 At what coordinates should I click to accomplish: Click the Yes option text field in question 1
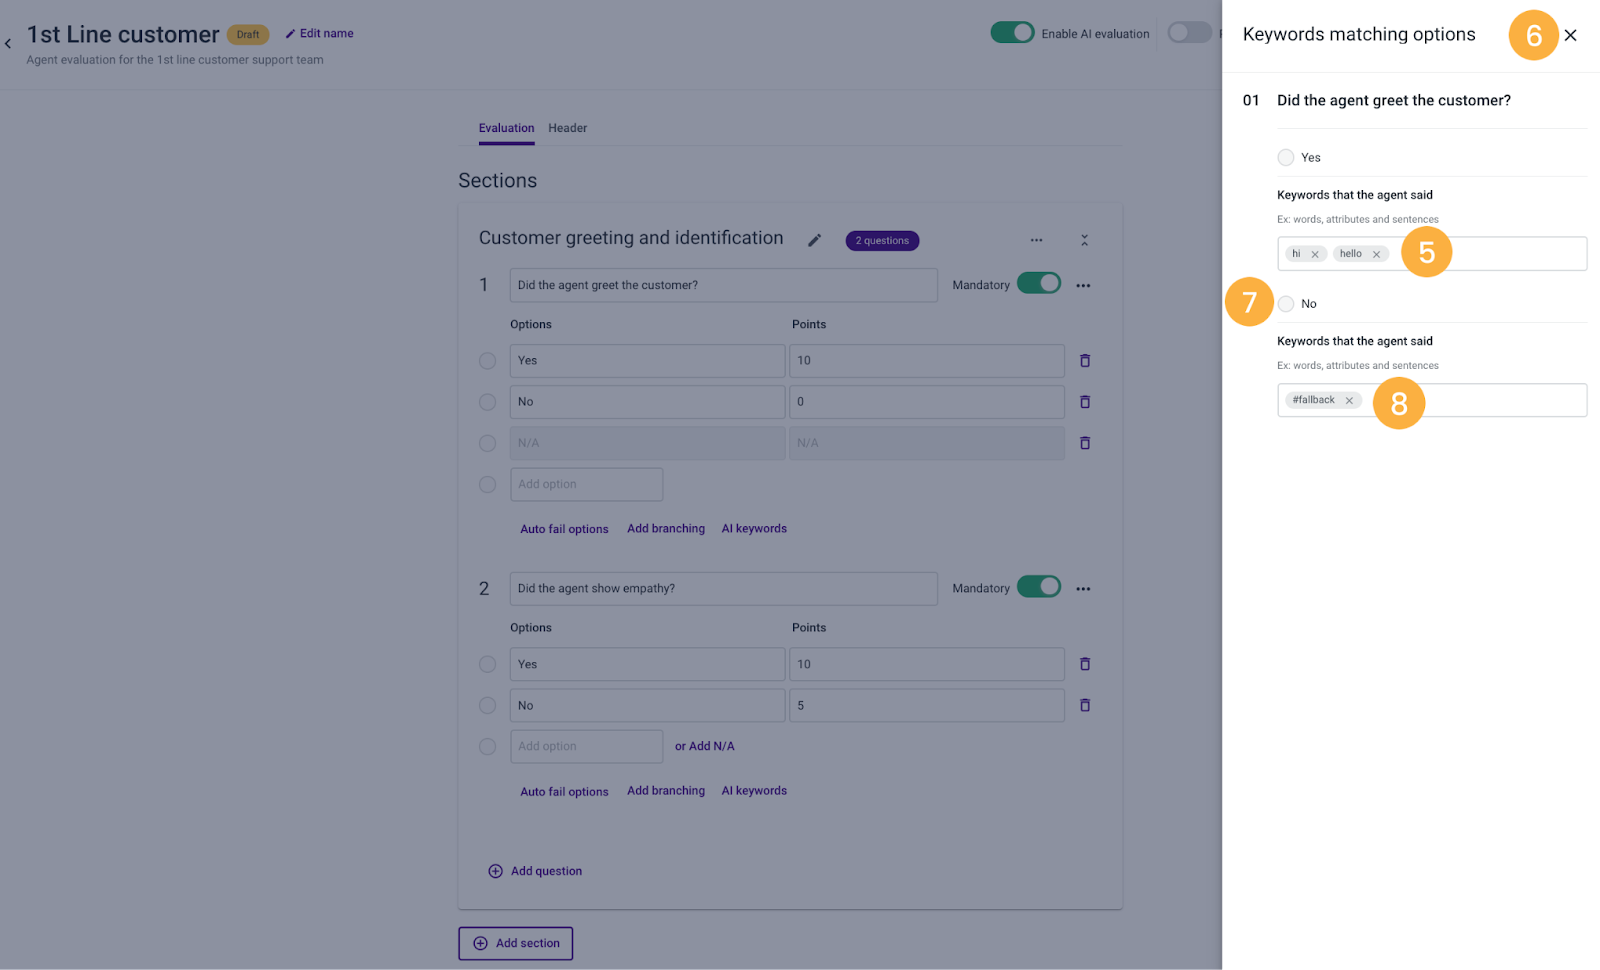pyautogui.click(x=648, y=361)
